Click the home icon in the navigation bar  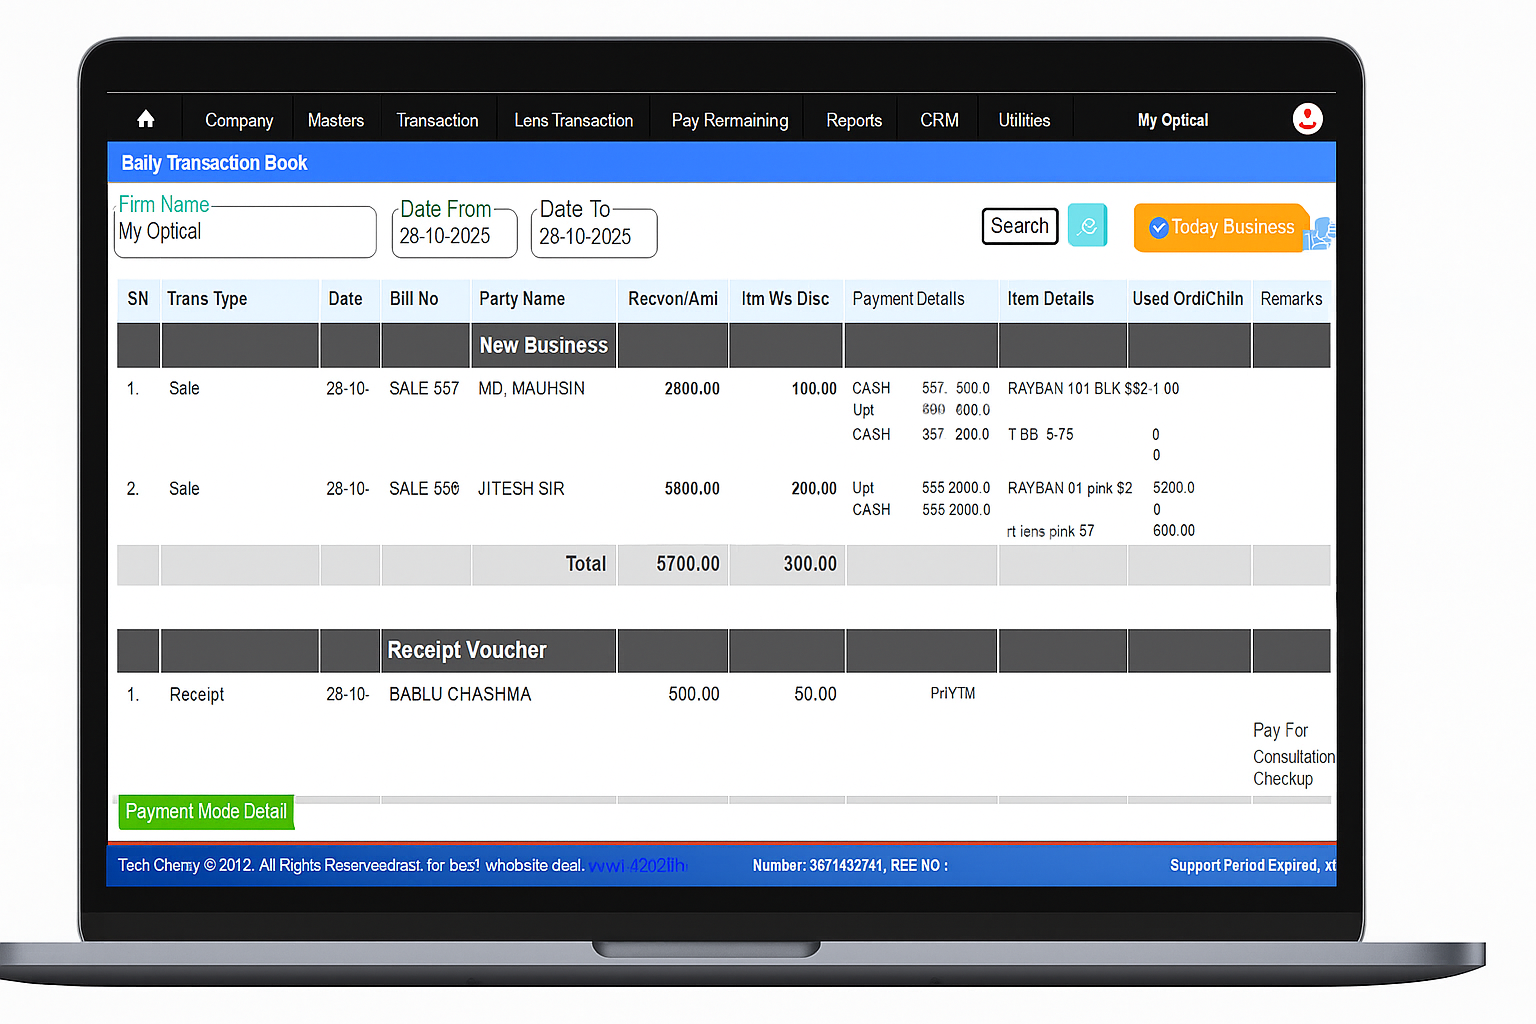(145, 118)
